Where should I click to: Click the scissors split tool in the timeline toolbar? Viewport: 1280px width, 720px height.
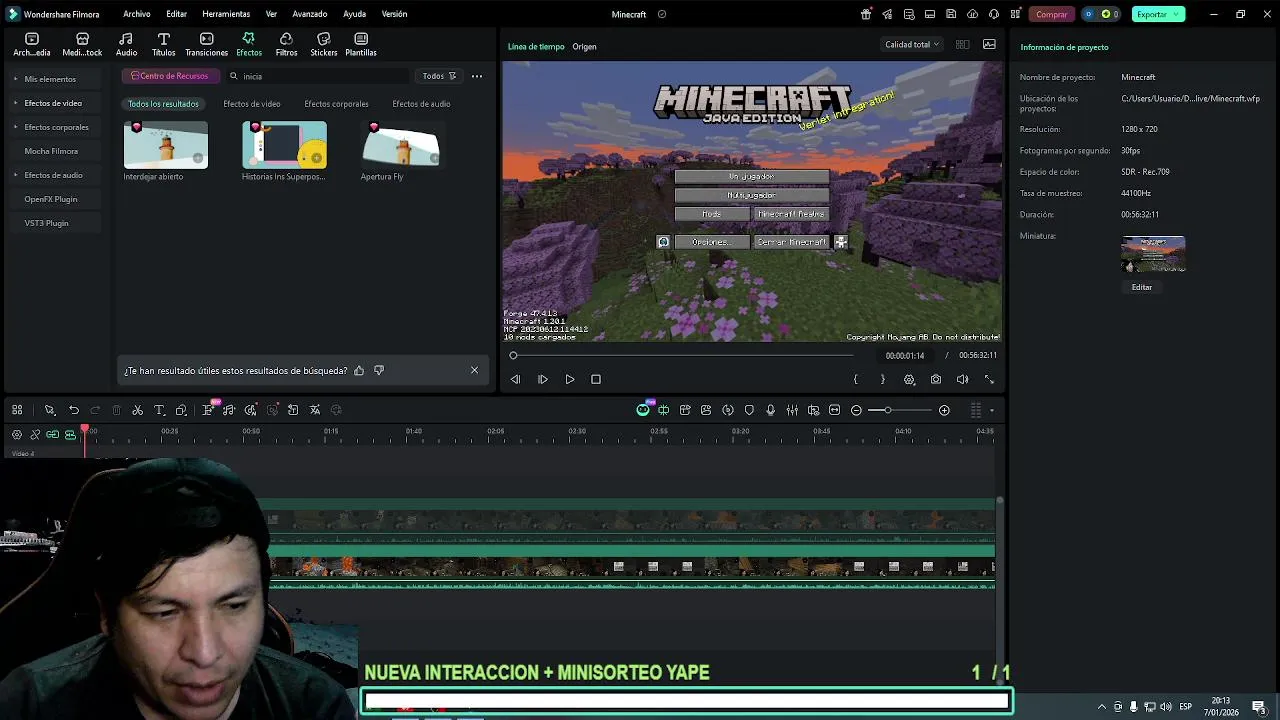pos(138,410)
